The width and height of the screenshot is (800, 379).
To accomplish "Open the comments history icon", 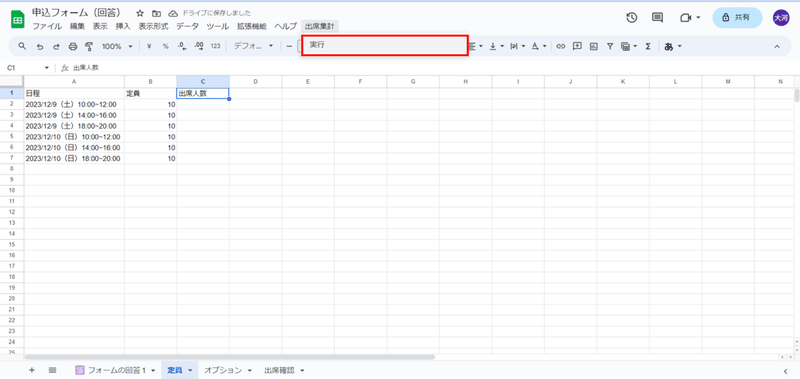I will (x=658, y=18).
